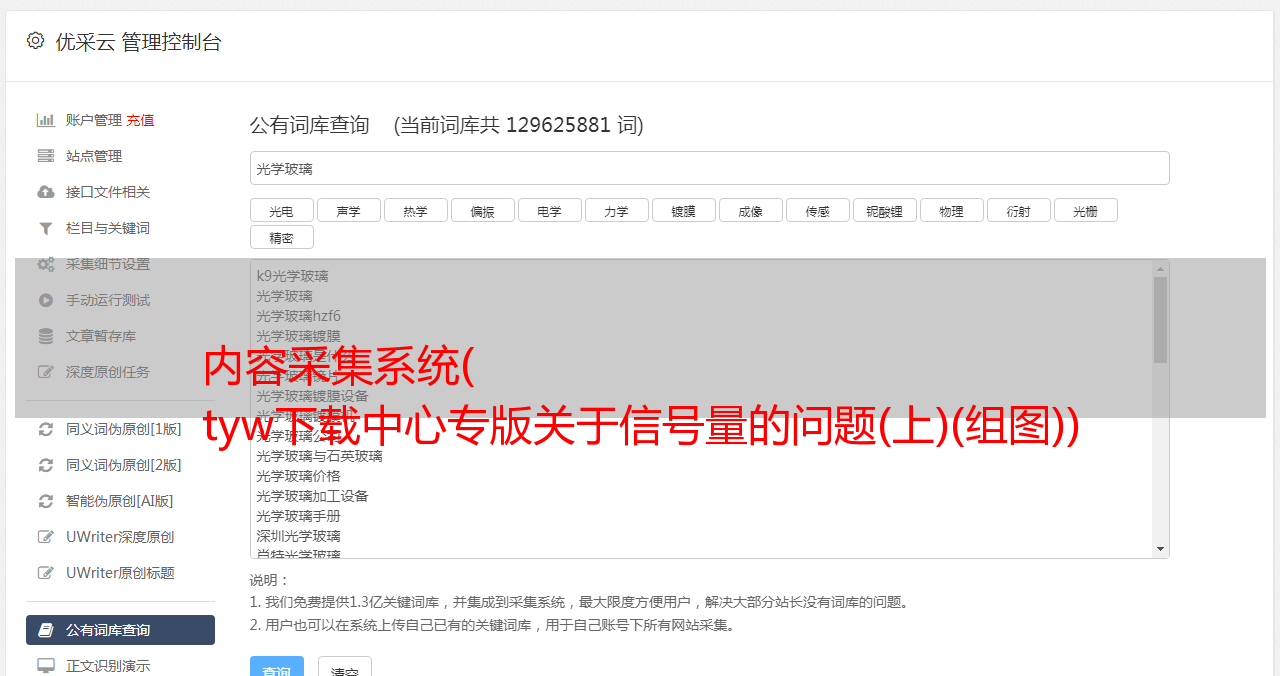Screen dimensions: 1280x676
Task: Click the gears icon for 采集细节设置
Action: 46,264
